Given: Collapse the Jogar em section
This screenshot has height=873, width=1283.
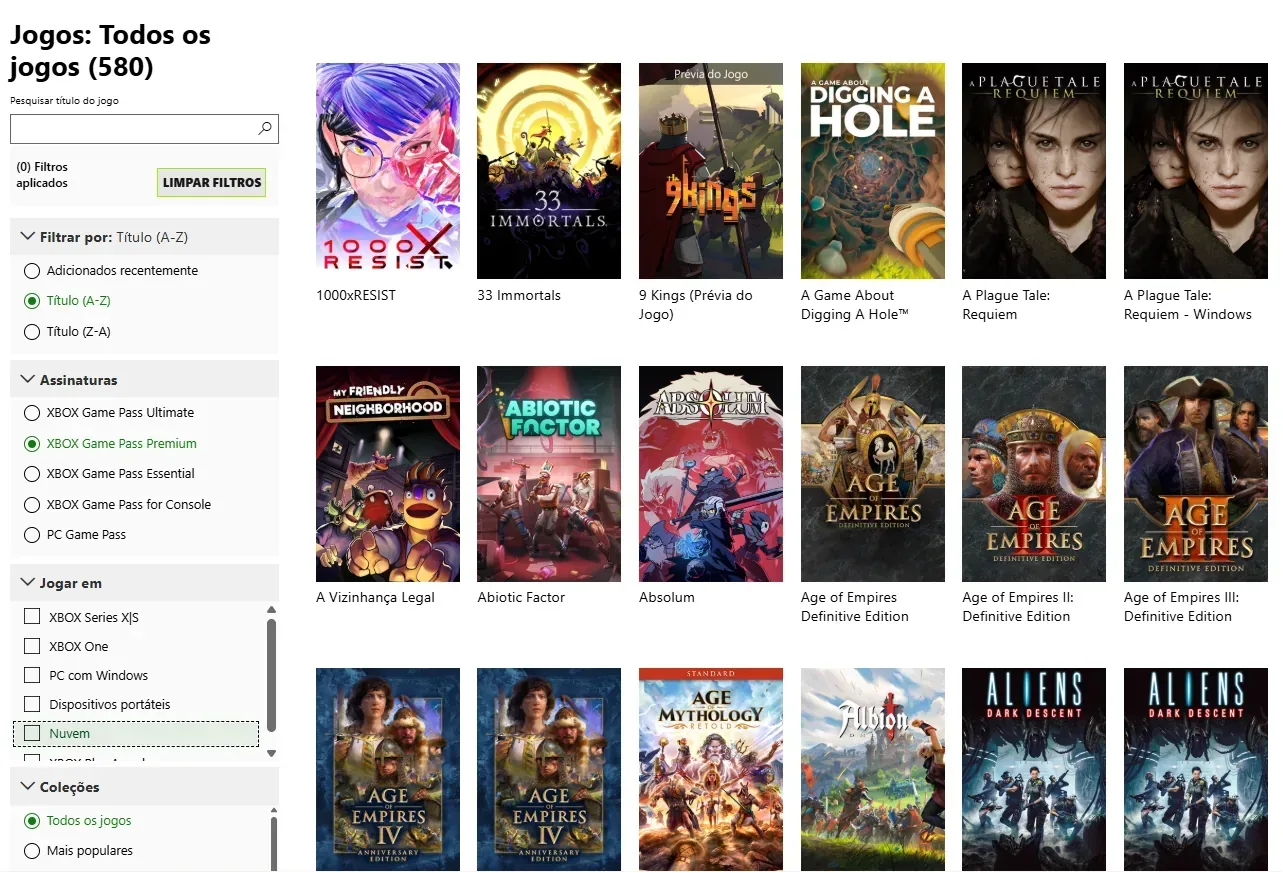Looking at the screenshot, I should tap(144, 583).
